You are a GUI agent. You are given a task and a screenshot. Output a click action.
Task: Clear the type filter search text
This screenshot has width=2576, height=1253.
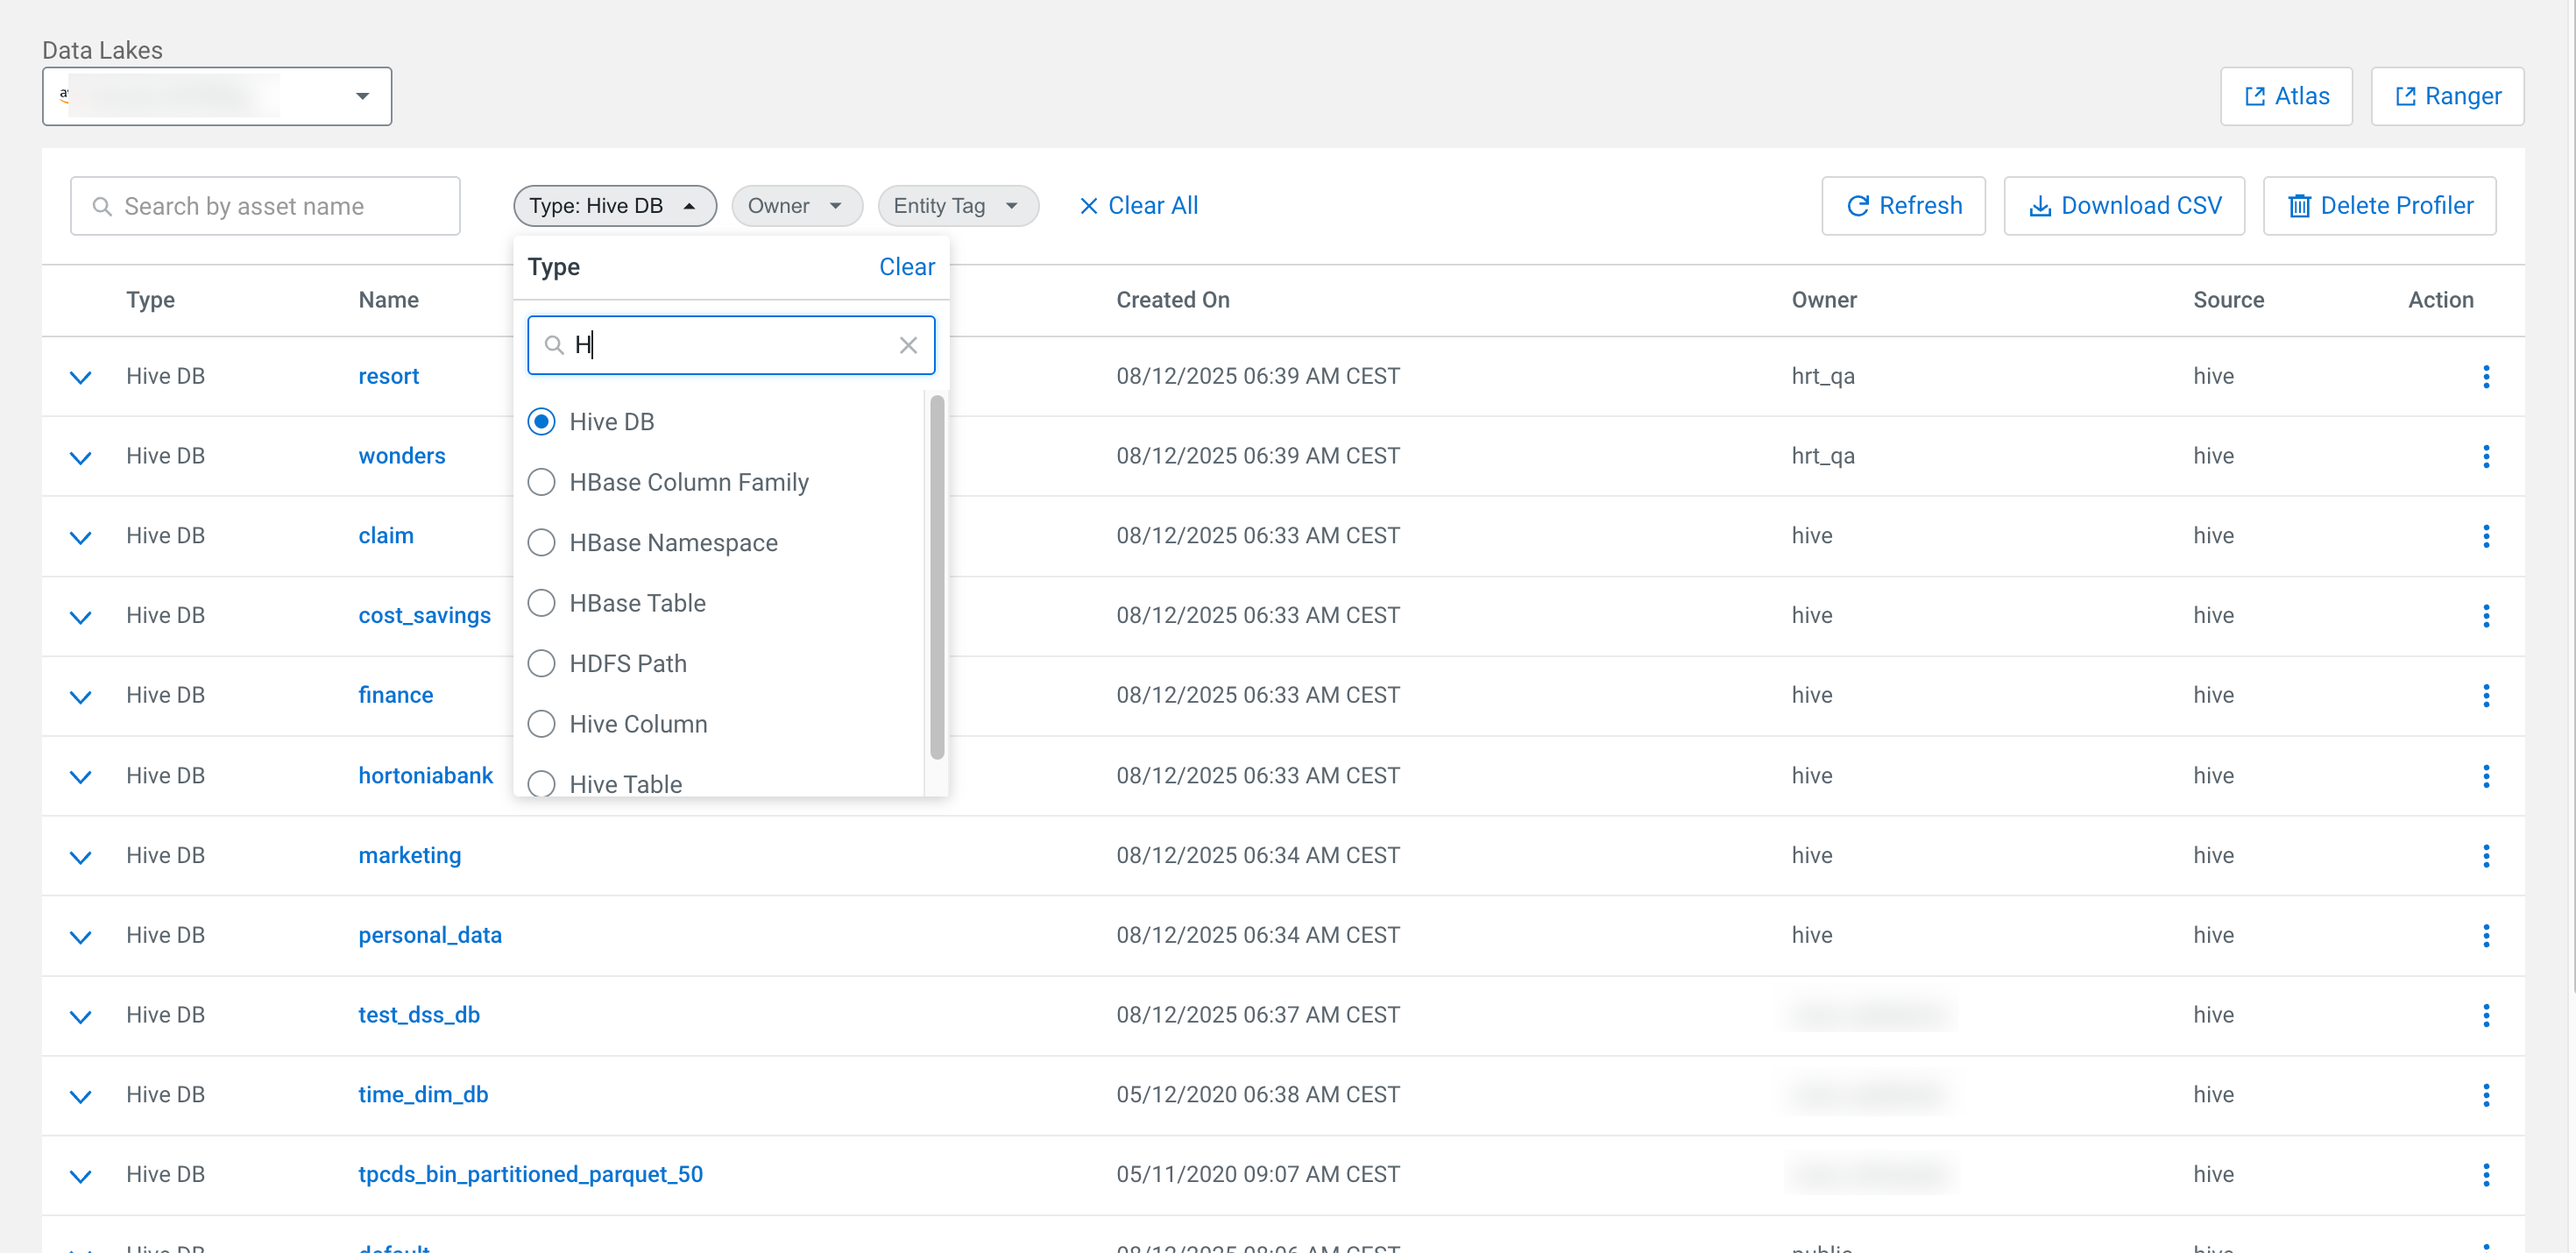pyautogui.click(x=908, y=345)
